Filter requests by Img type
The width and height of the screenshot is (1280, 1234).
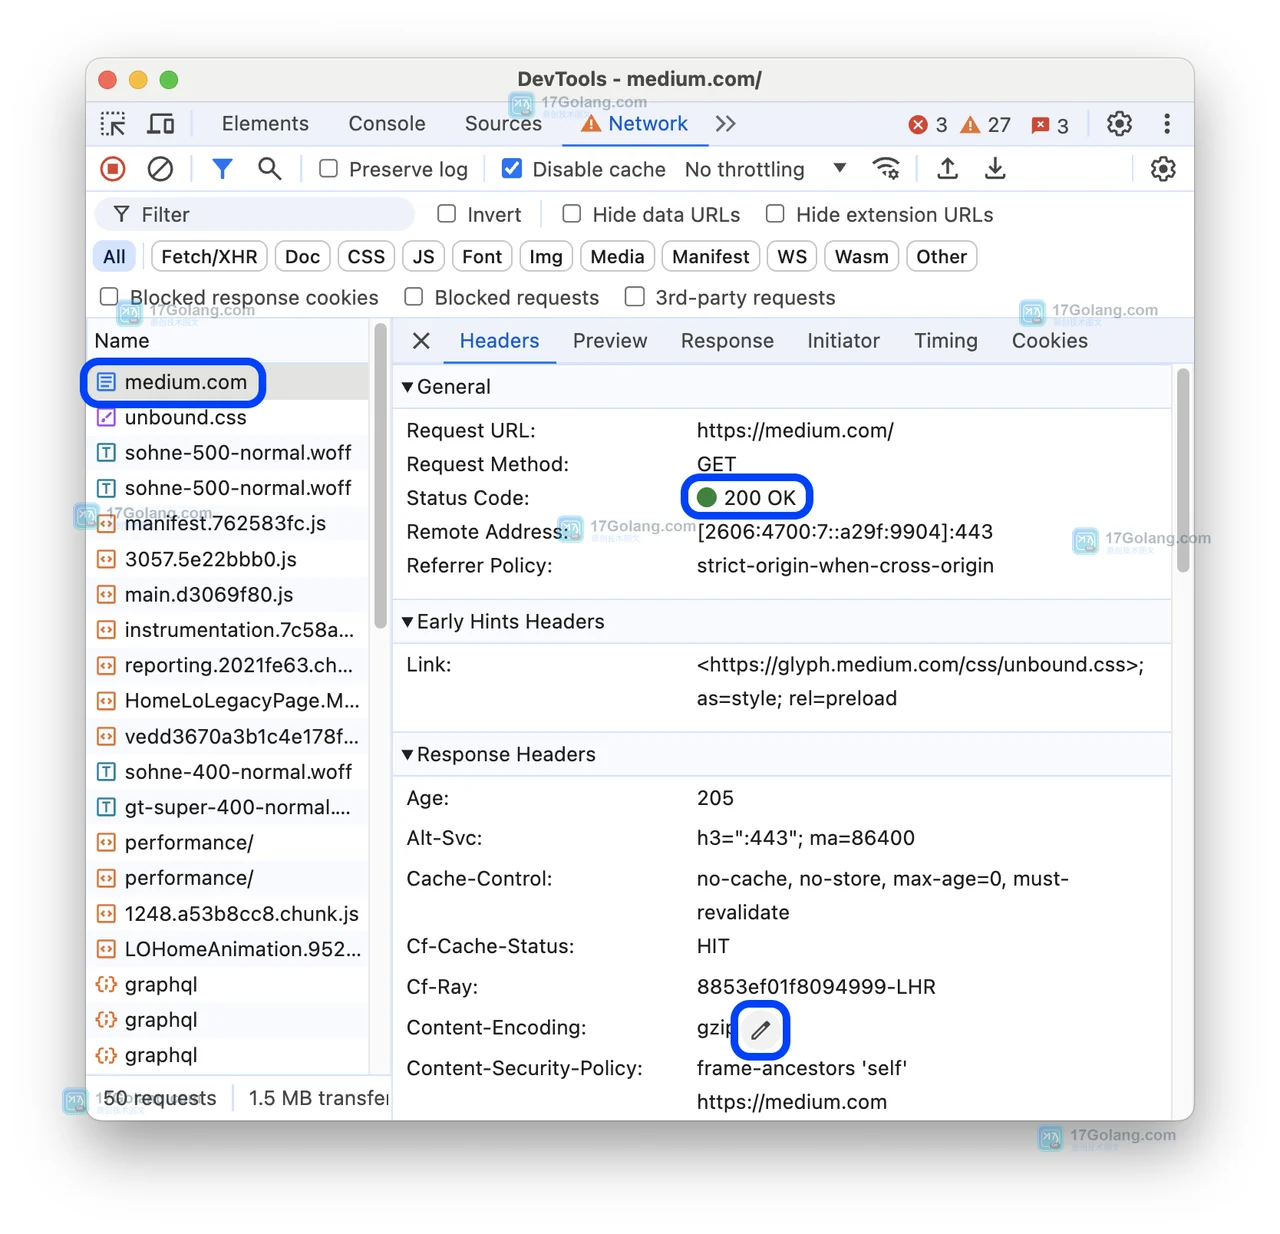coord(546,257)
